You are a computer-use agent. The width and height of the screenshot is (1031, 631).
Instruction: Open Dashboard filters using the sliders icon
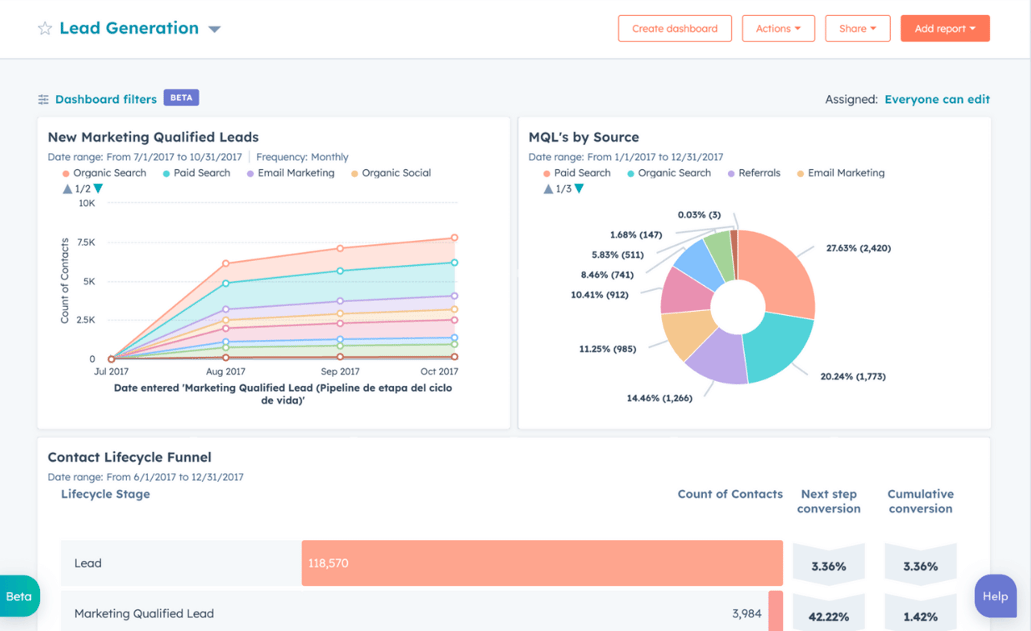point(42,98)
